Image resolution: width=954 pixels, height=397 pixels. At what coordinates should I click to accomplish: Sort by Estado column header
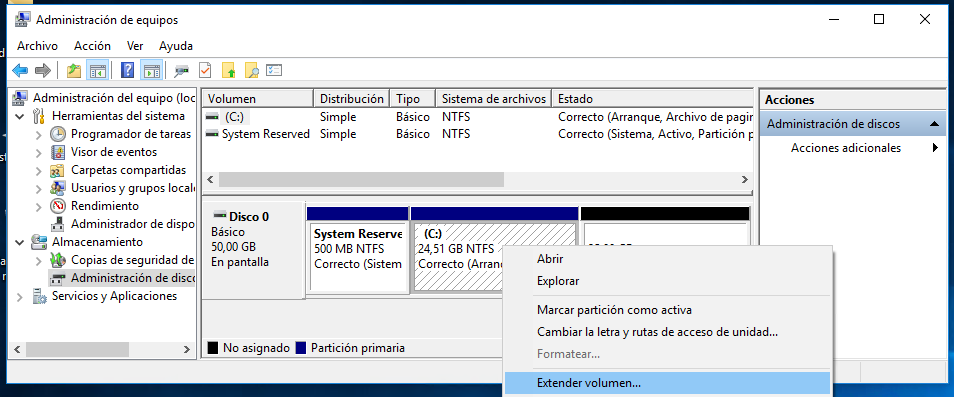pyautogui.click(x=653, y=98)
